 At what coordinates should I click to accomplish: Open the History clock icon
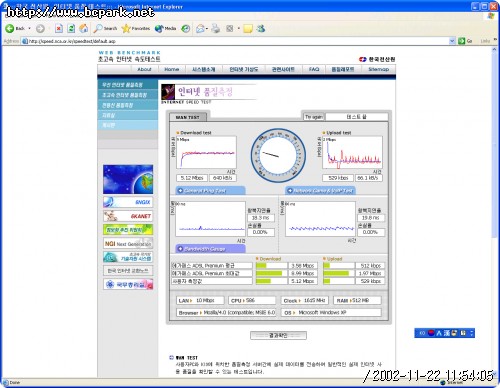pos(186,29)
